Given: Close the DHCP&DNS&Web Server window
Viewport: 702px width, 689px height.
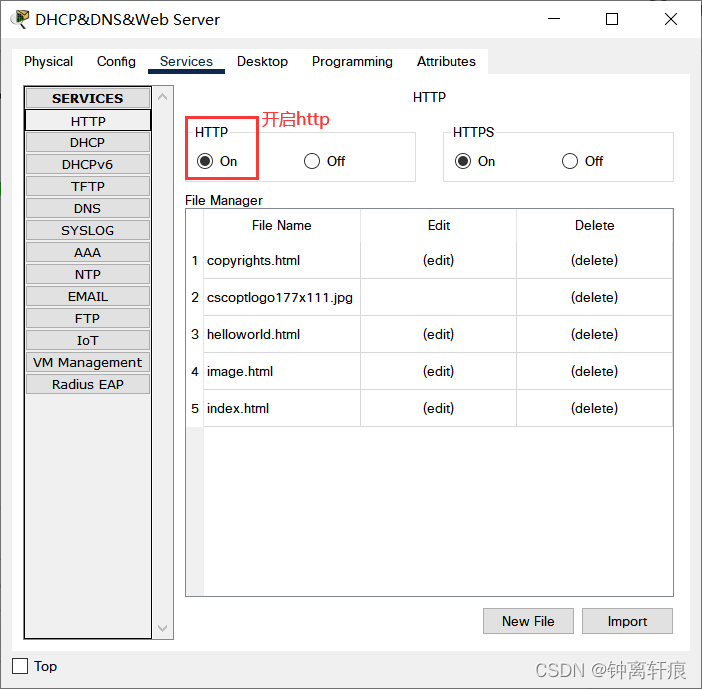Looking at the screenshot, I should pos(671,19).
